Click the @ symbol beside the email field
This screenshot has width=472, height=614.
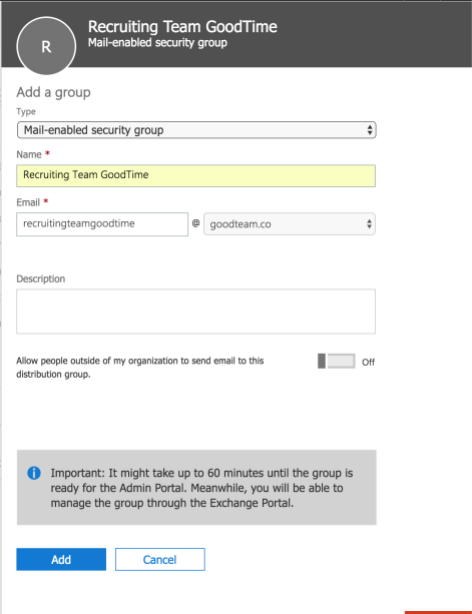click(196, 223)
